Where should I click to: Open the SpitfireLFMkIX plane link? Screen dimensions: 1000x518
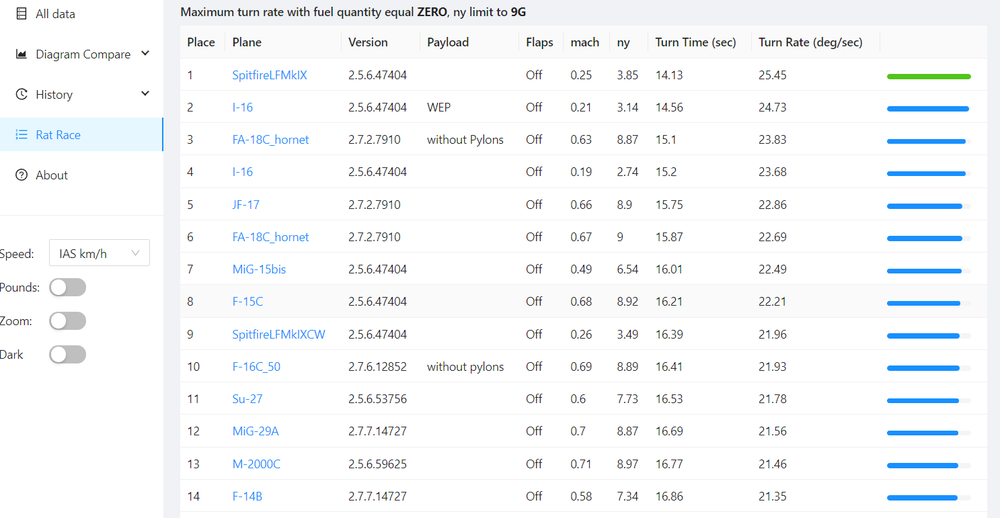[270, 75]
